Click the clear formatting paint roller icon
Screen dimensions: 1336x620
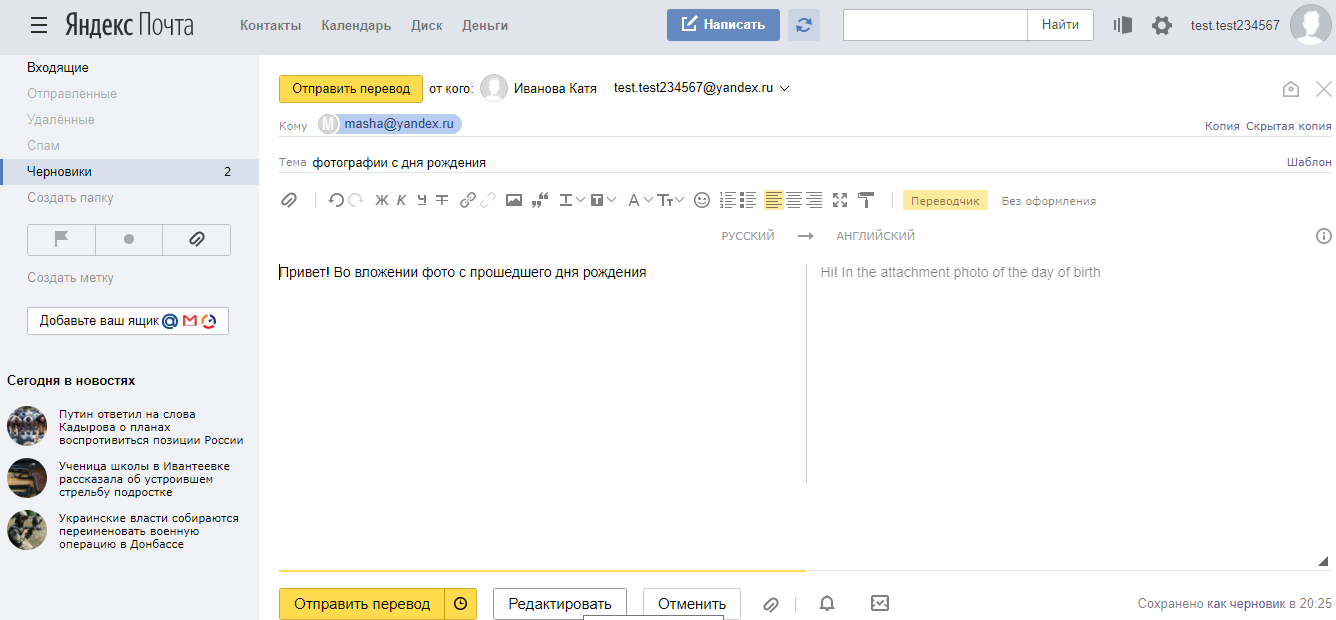point(866,200)
